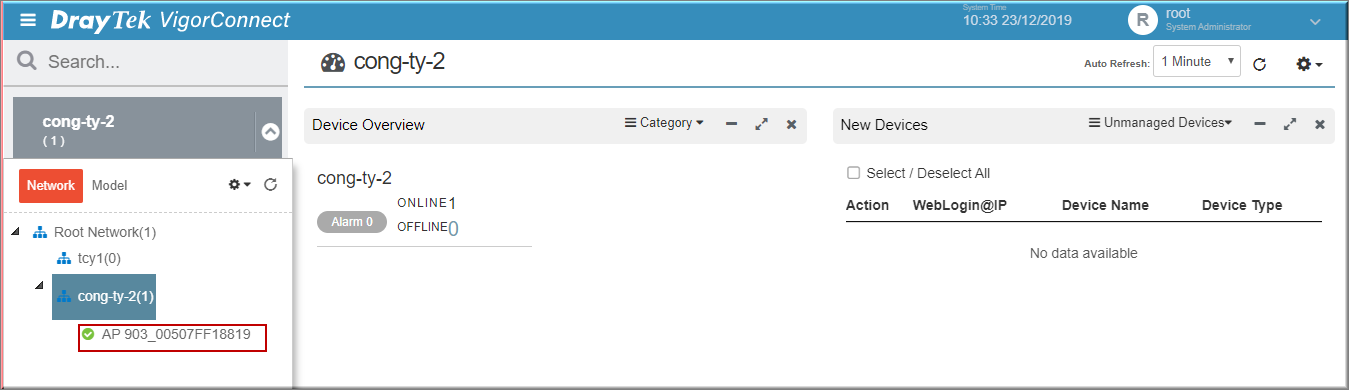The height and width of the screenshot is (390, 1349).
Task: Open the user account dropdown arrow
Action: click(1314, 21)
